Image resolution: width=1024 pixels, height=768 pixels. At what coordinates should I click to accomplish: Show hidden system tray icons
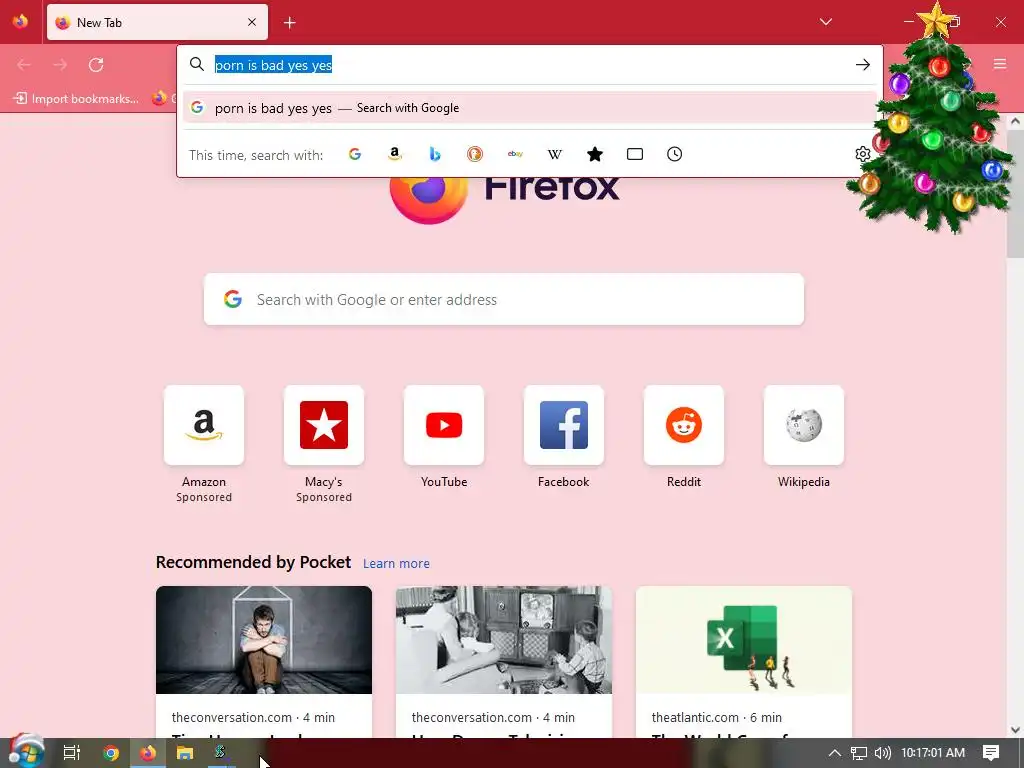coord(835,753)
